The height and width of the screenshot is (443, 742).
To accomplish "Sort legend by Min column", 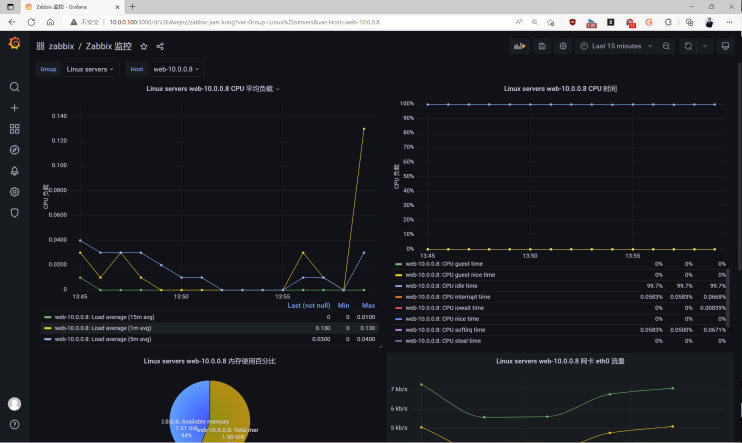I will (x=344, y=306).
